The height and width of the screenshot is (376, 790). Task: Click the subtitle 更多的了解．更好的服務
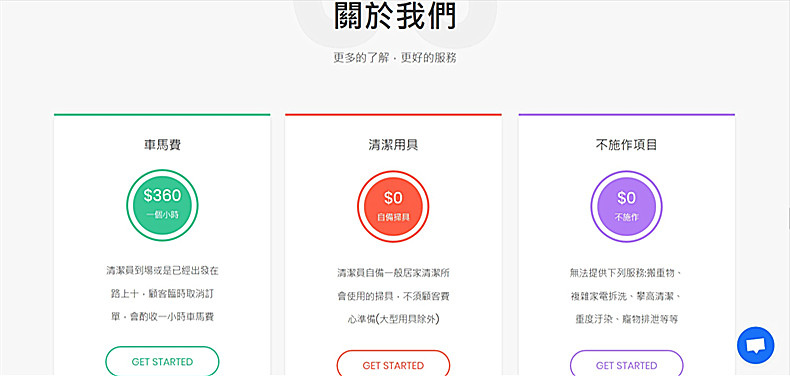click(x=395, y=58)
